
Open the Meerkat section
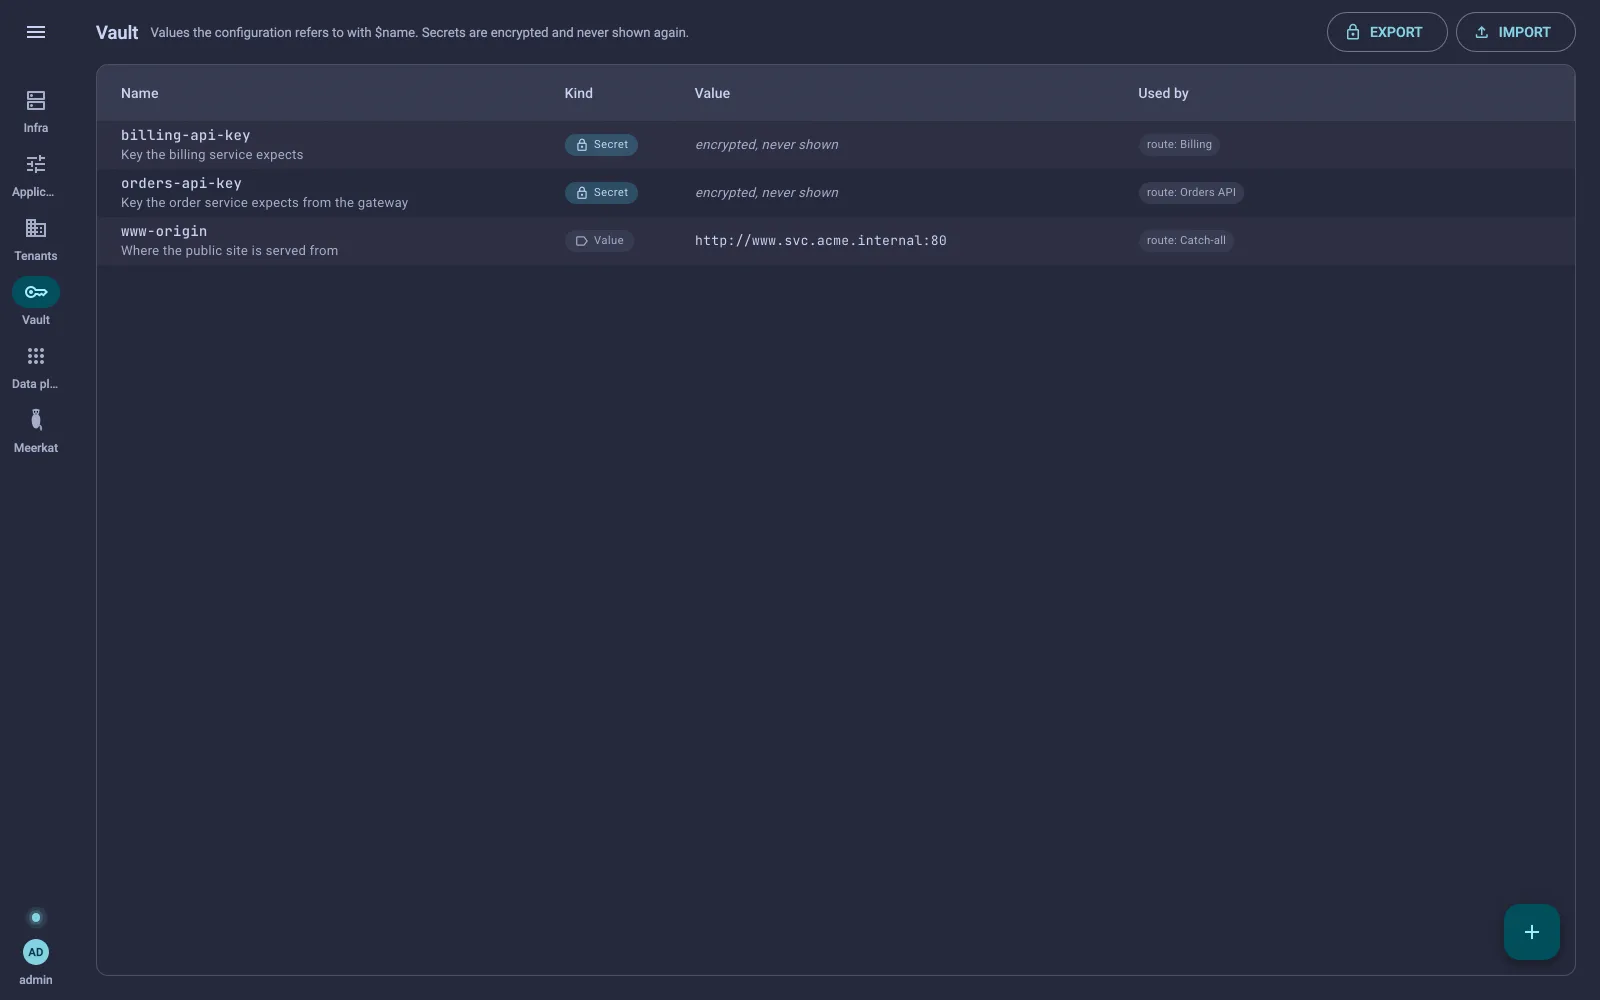click(x=36, y=431)
